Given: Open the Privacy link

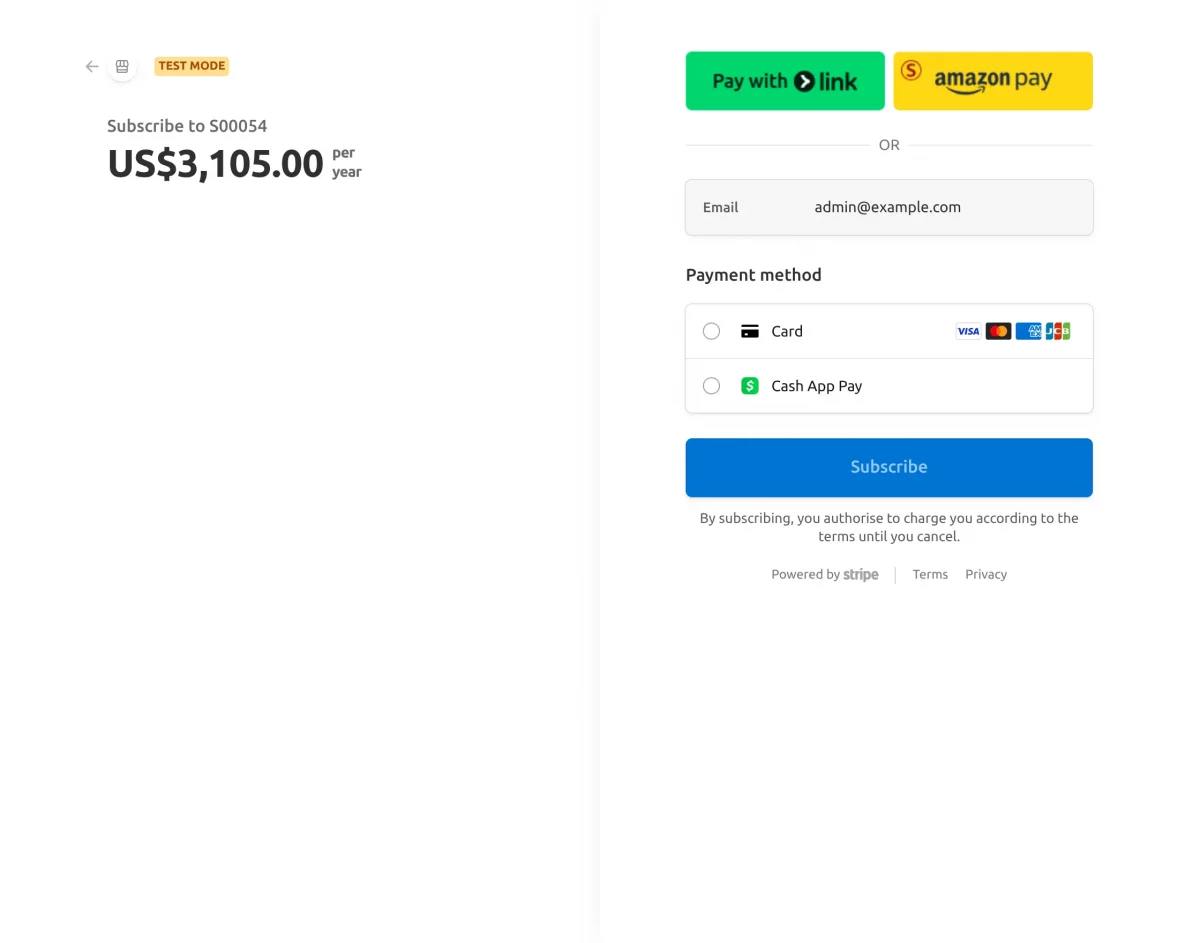Looking at the screenshot, I should pyautogui.click(x=986, y=574).
